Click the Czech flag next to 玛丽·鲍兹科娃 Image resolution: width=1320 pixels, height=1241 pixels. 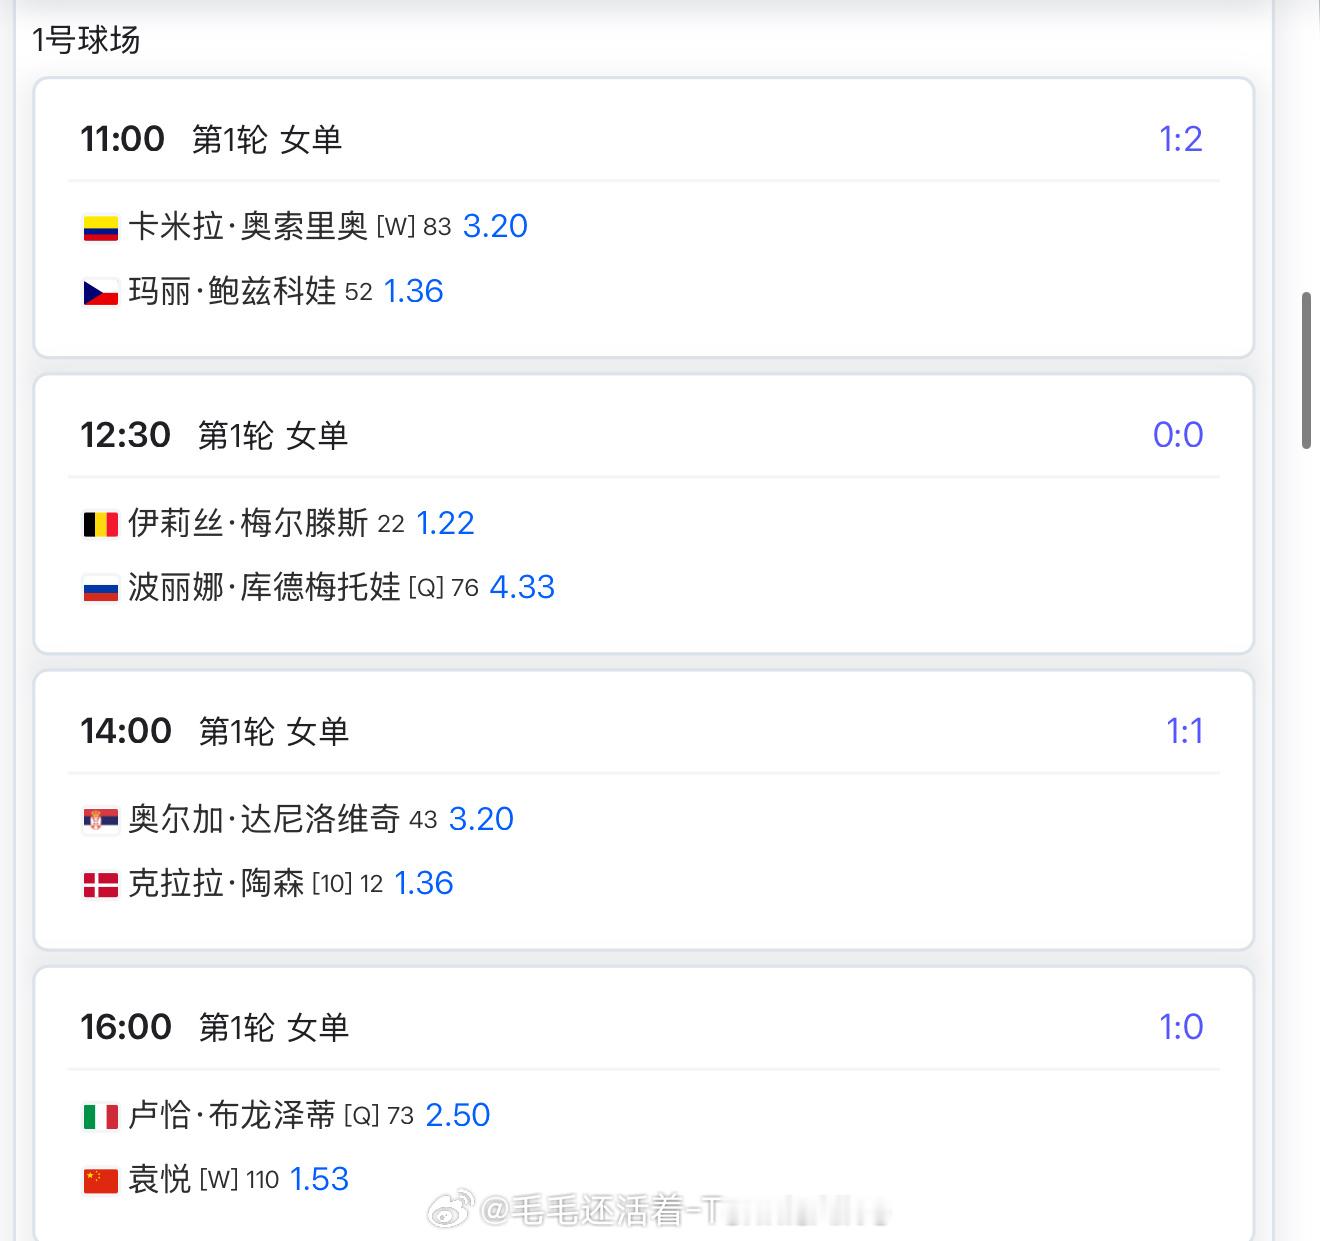[100, 293]
